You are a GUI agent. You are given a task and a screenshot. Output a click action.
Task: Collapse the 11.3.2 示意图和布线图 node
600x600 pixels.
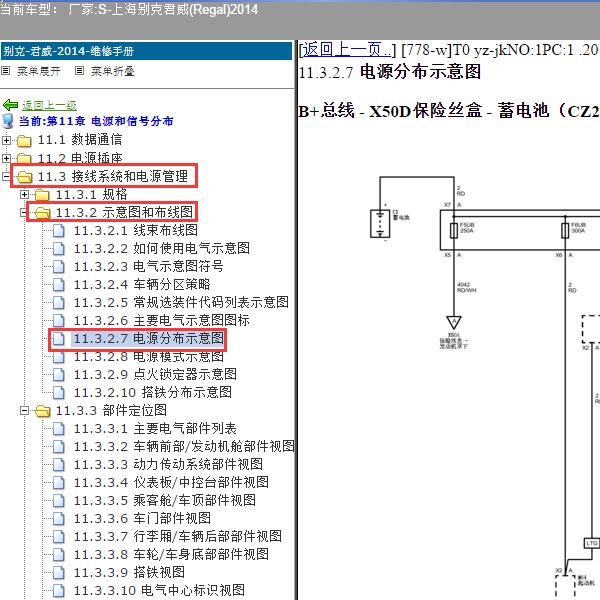tap(24, 212)
